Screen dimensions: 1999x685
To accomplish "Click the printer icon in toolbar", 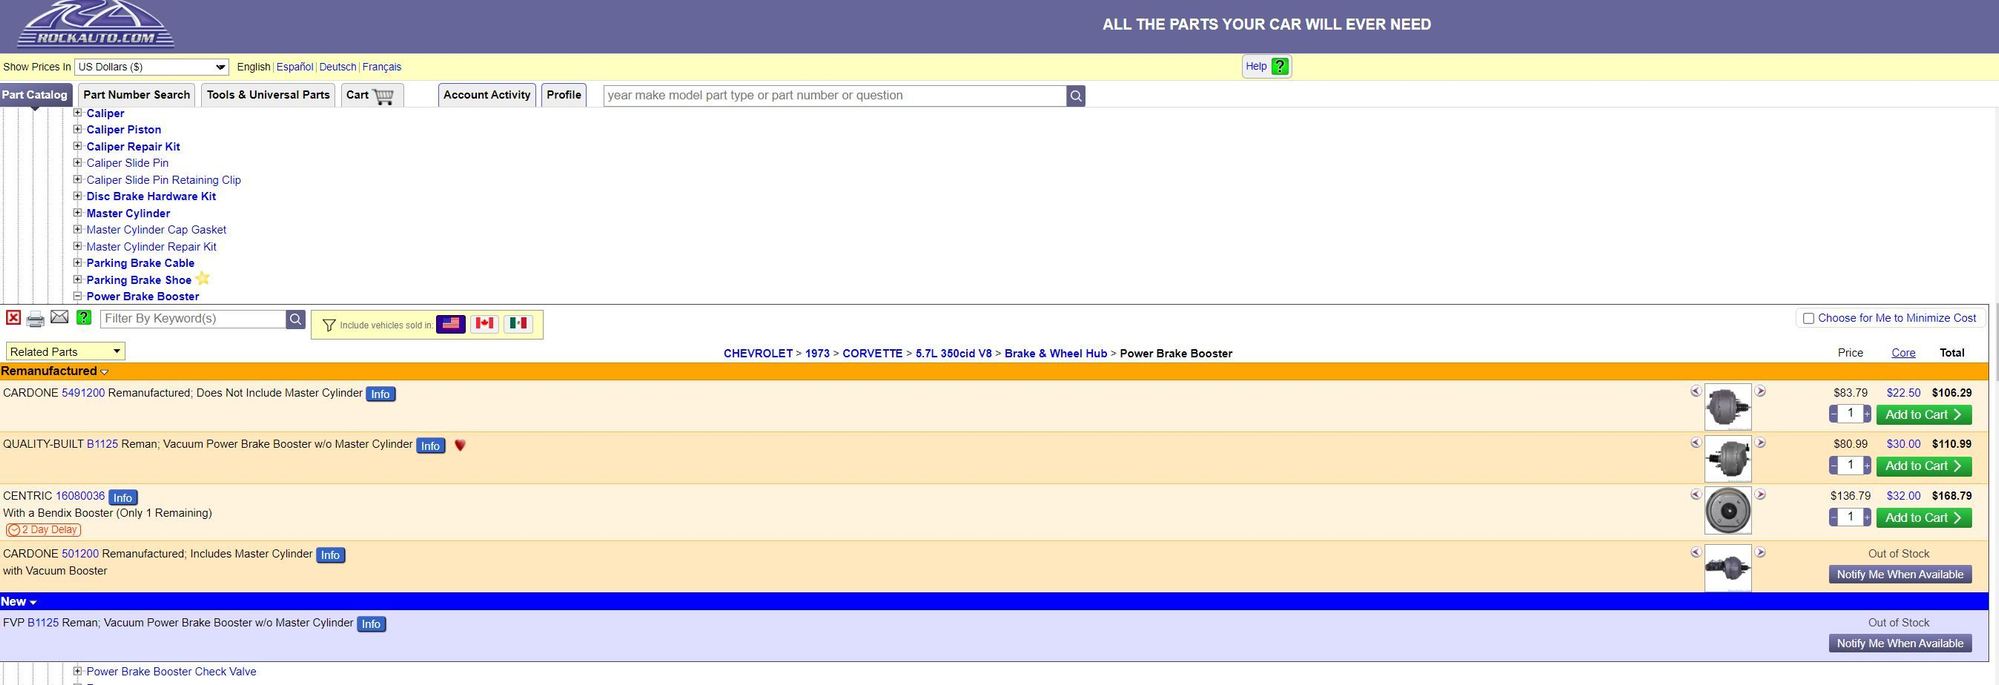I will (36, 319).
